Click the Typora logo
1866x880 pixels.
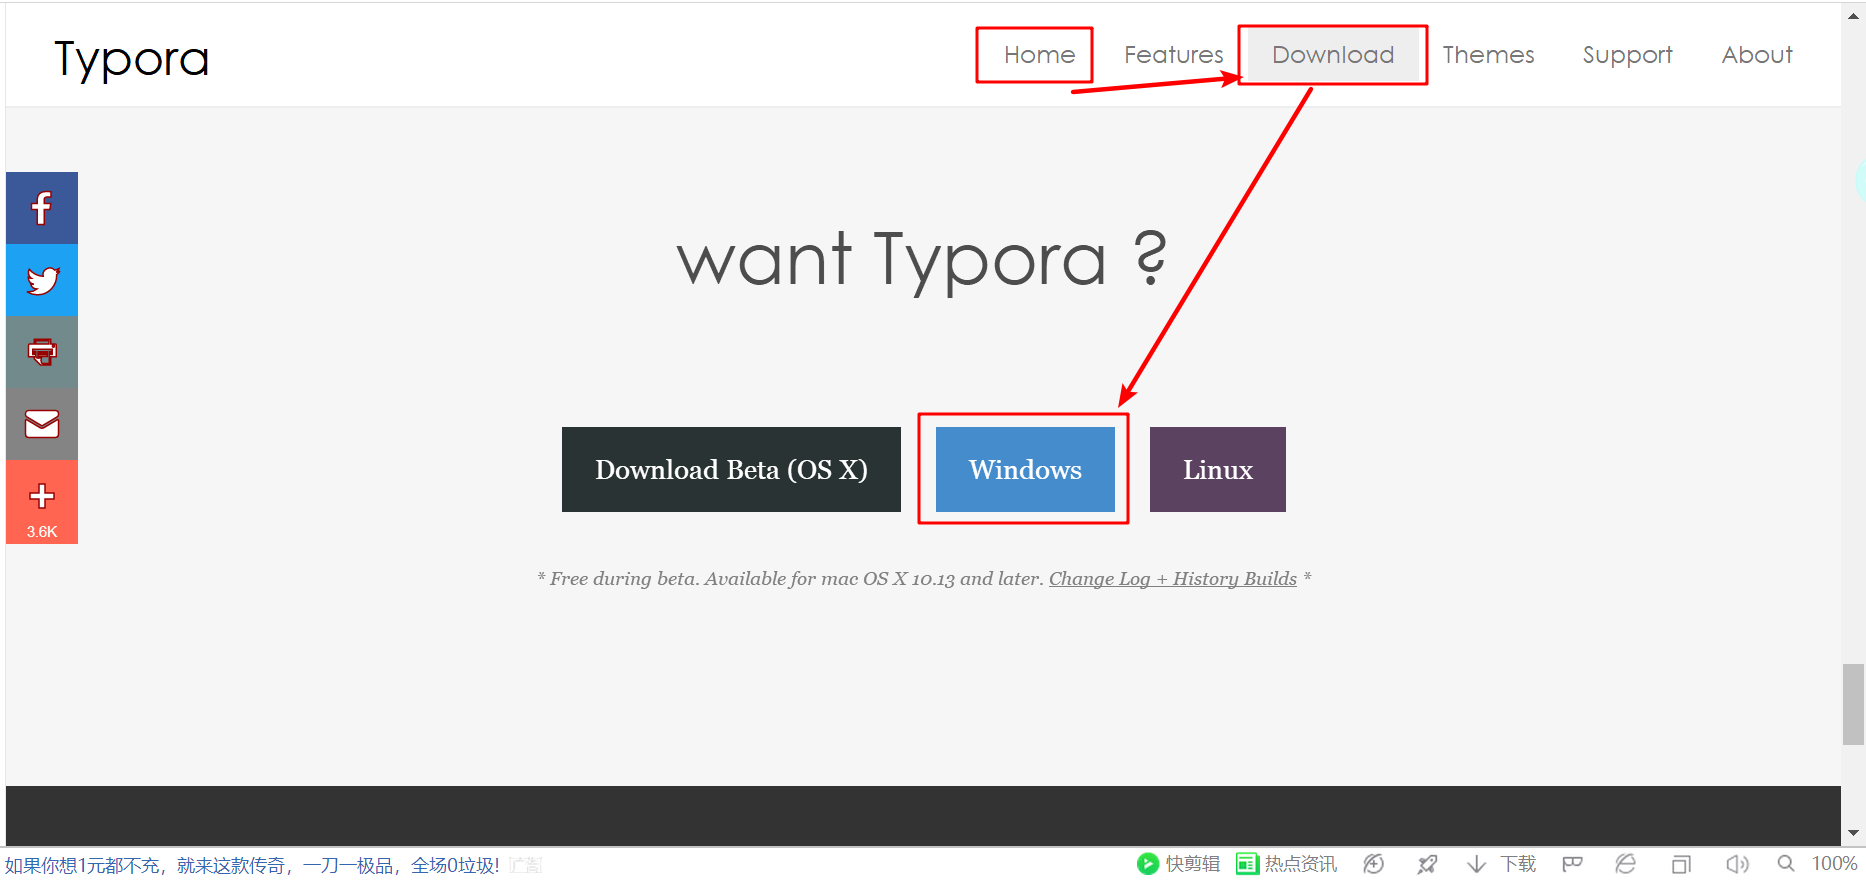click(131, 59)
